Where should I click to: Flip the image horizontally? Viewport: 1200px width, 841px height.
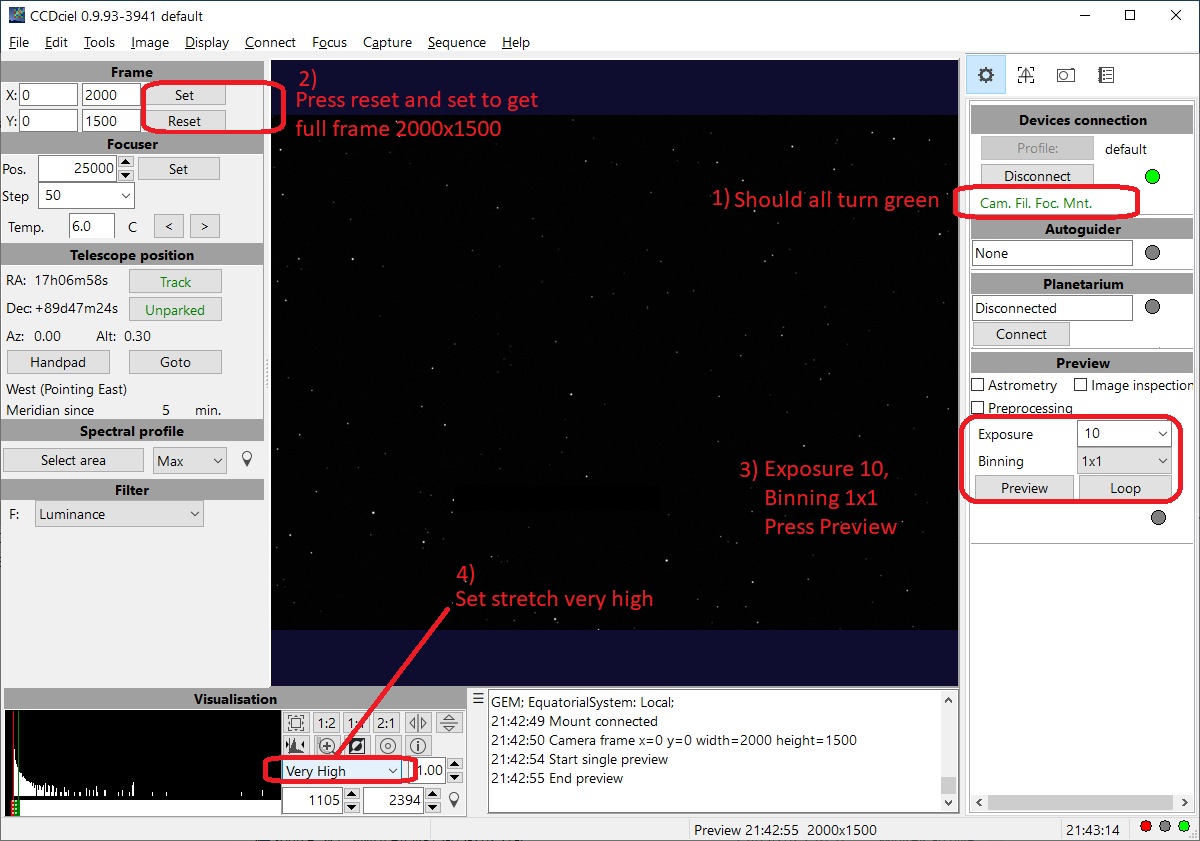coord(418,723)
